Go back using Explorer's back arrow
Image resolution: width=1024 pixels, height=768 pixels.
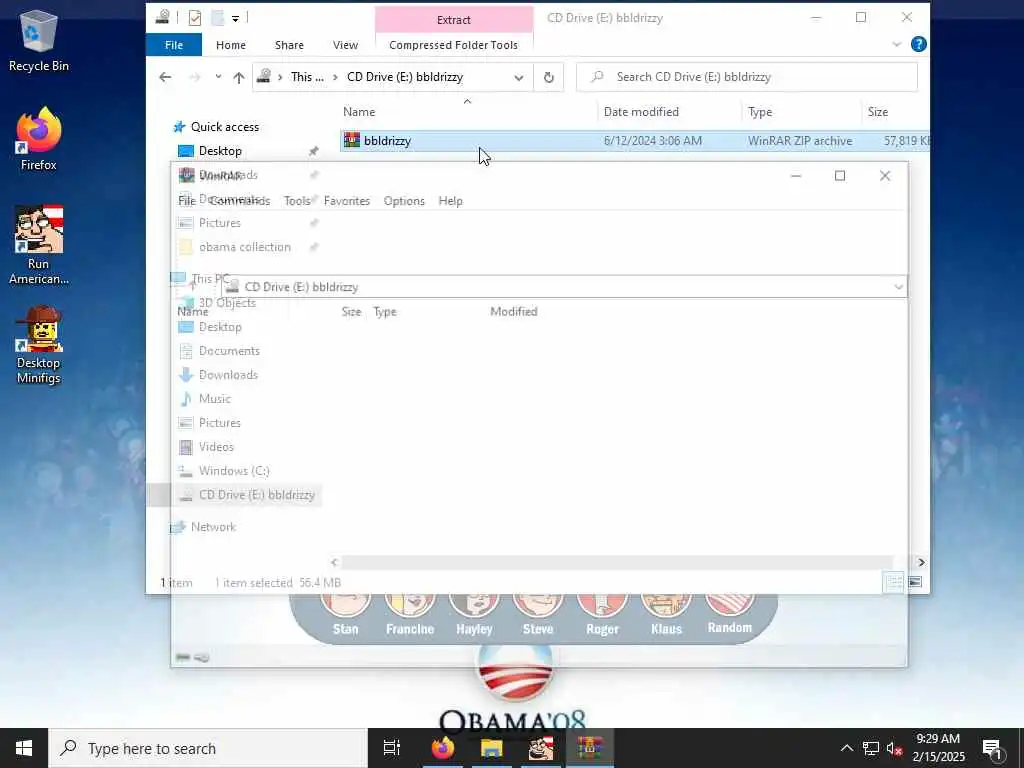165,77
